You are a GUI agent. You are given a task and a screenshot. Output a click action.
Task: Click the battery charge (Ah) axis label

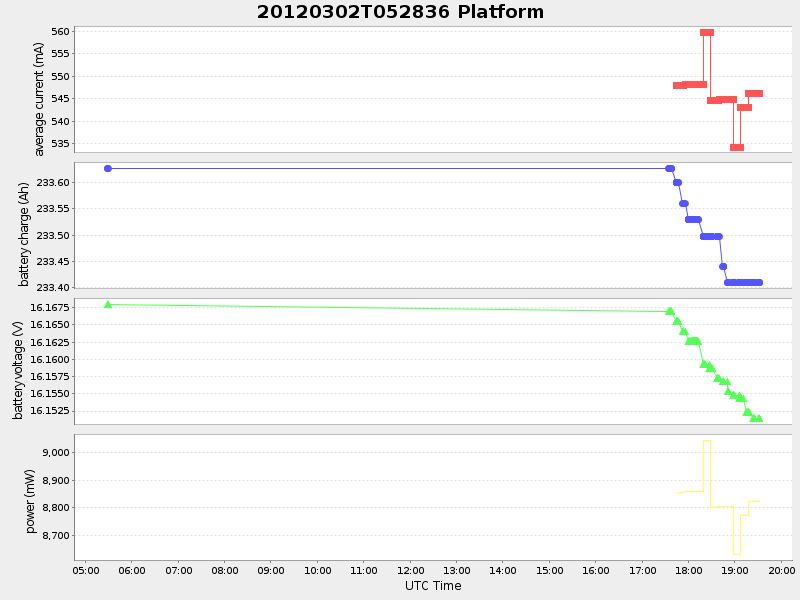tap(22, 227)
